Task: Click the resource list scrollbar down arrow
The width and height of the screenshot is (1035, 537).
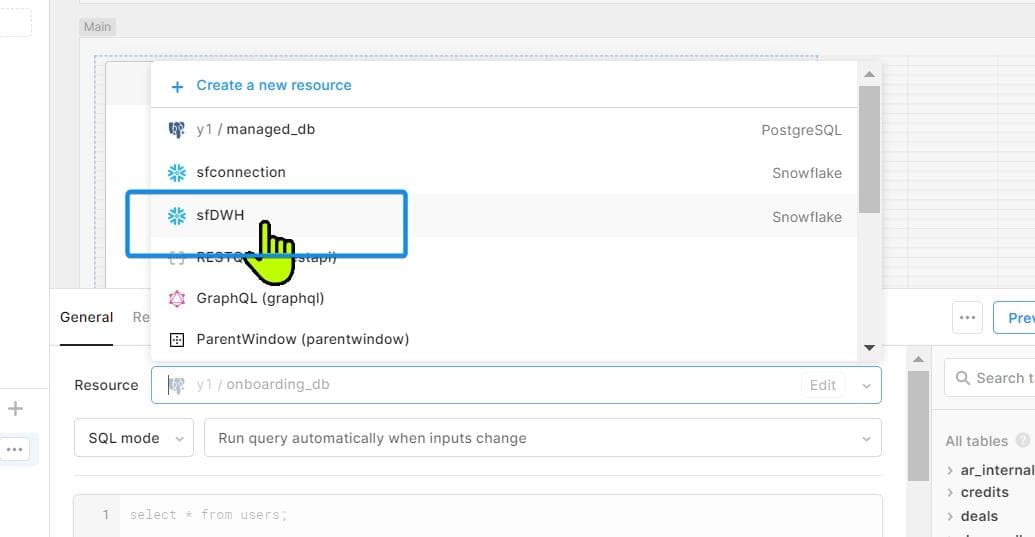Action: point(869,348)
